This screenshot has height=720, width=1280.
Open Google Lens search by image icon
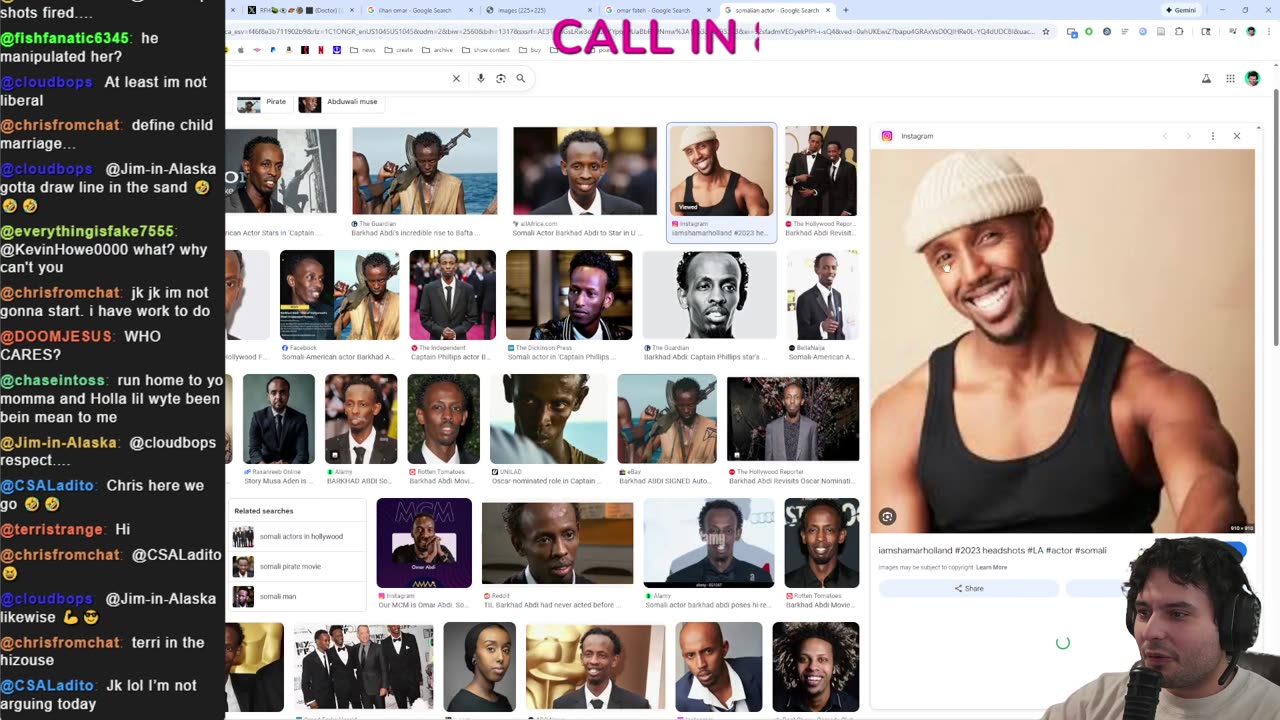tap(501, 78)
